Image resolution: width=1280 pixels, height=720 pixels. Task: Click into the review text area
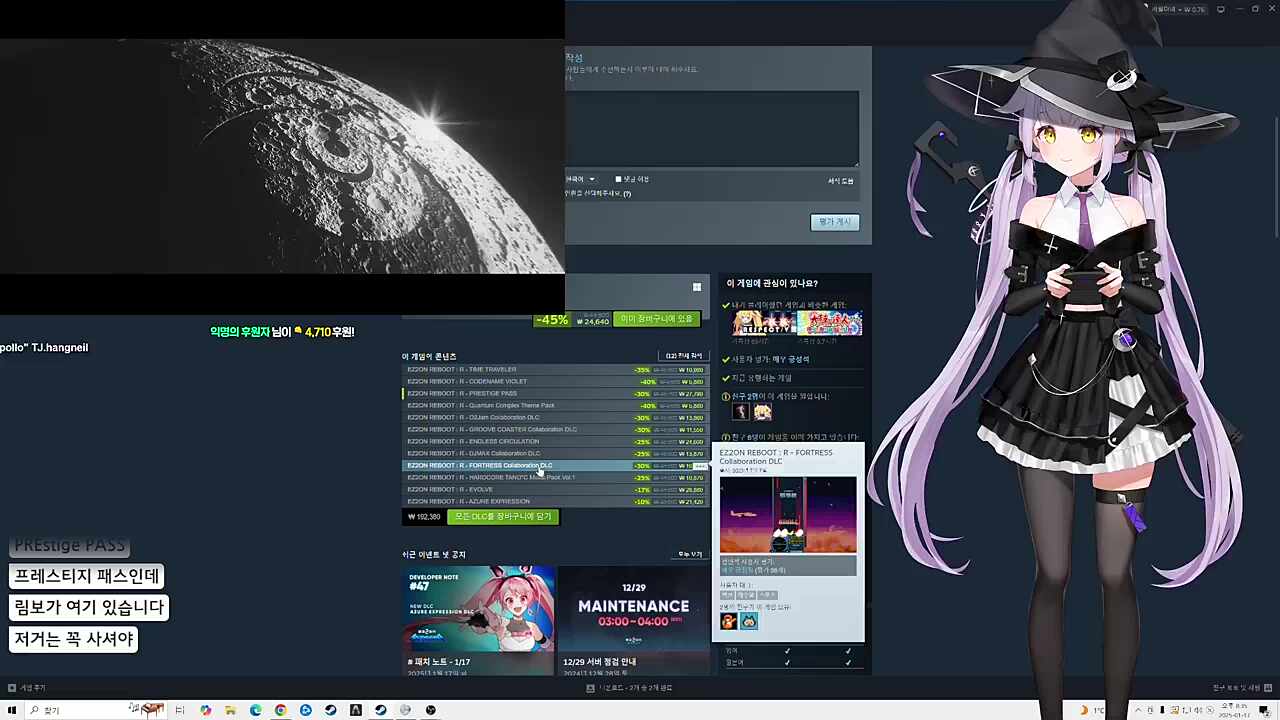(x=712, y=129)
